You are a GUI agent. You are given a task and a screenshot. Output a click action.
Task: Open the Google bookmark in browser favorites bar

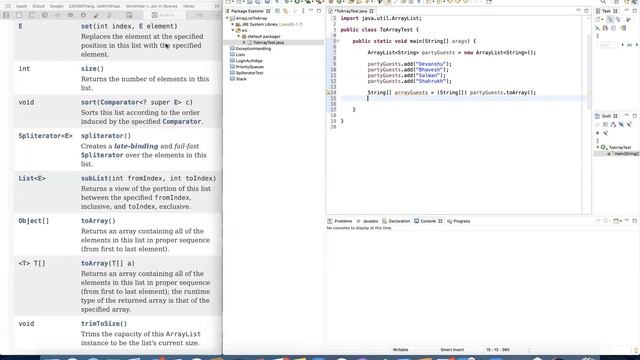(57, 6)
